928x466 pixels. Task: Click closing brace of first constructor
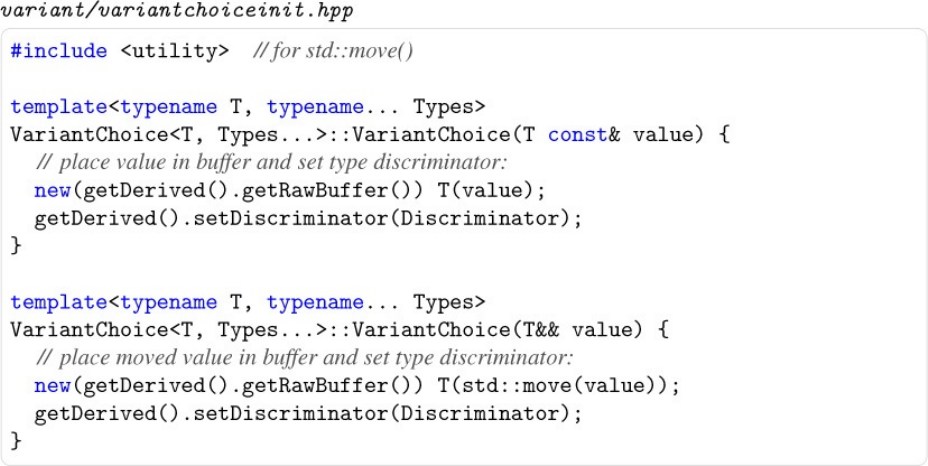(x=16, y=246)
